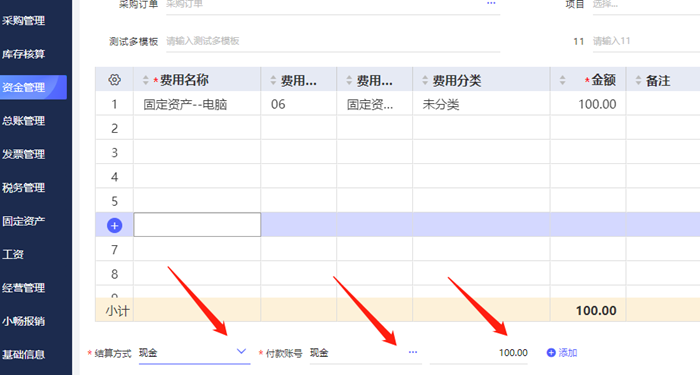Viewport: 700px width, 375px height.
Task: Click the payment amount 100.00 field
Action: coord(479,353)
